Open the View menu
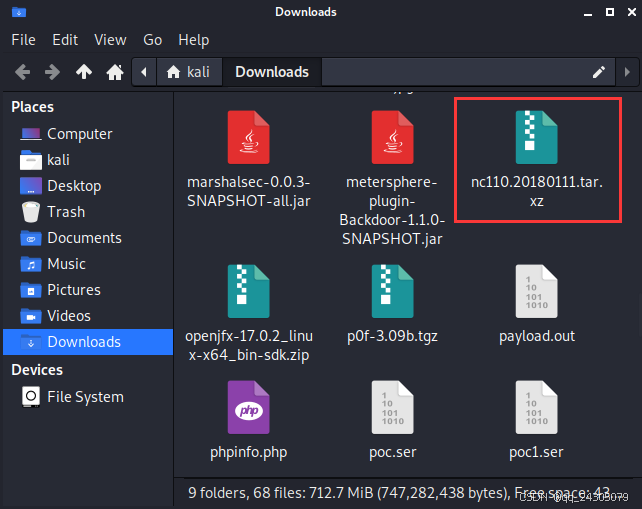The width and height of the screenshot is (642, 509). click(110, 40)
